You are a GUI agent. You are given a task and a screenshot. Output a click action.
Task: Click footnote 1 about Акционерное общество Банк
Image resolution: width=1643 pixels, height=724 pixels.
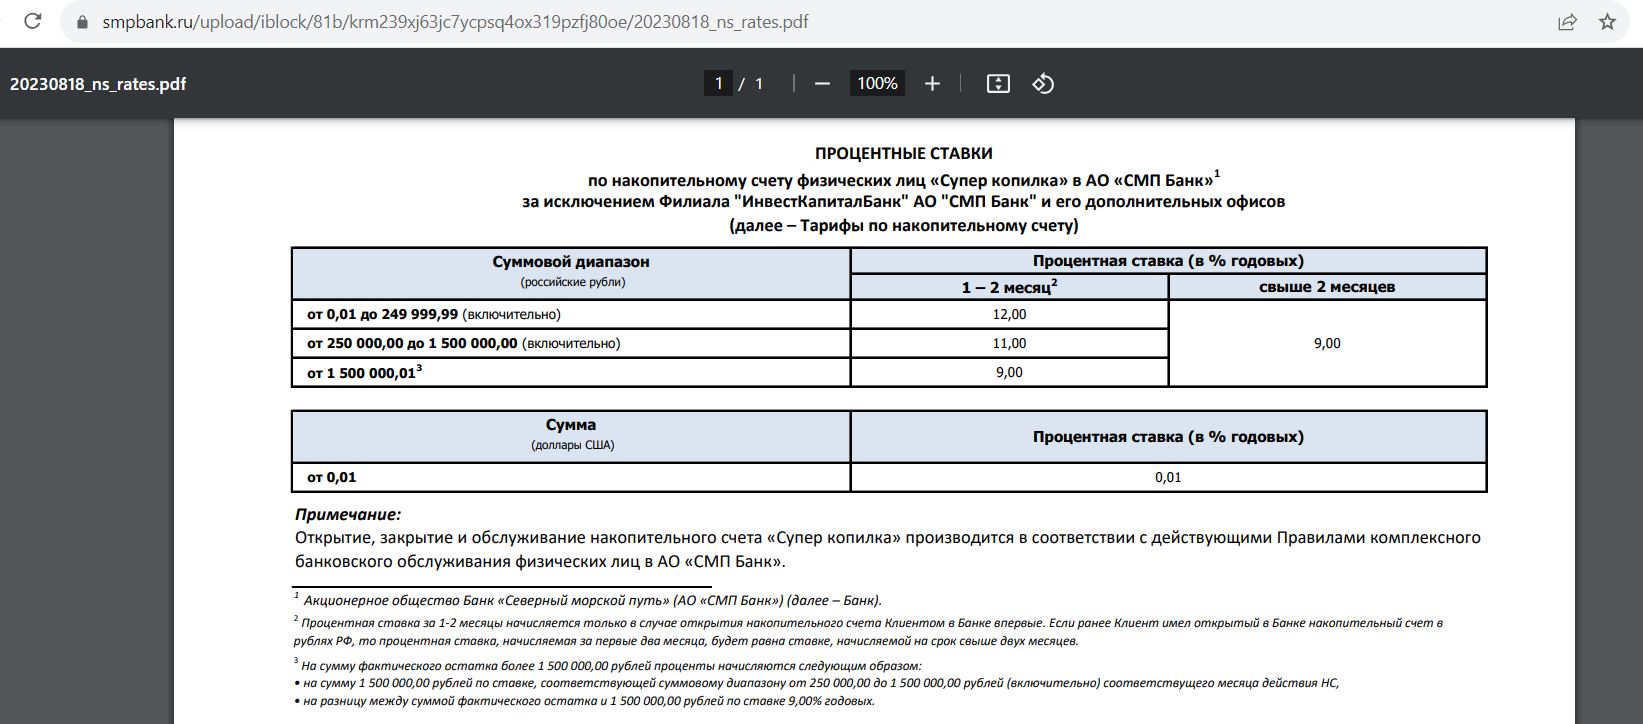point(588,600)
